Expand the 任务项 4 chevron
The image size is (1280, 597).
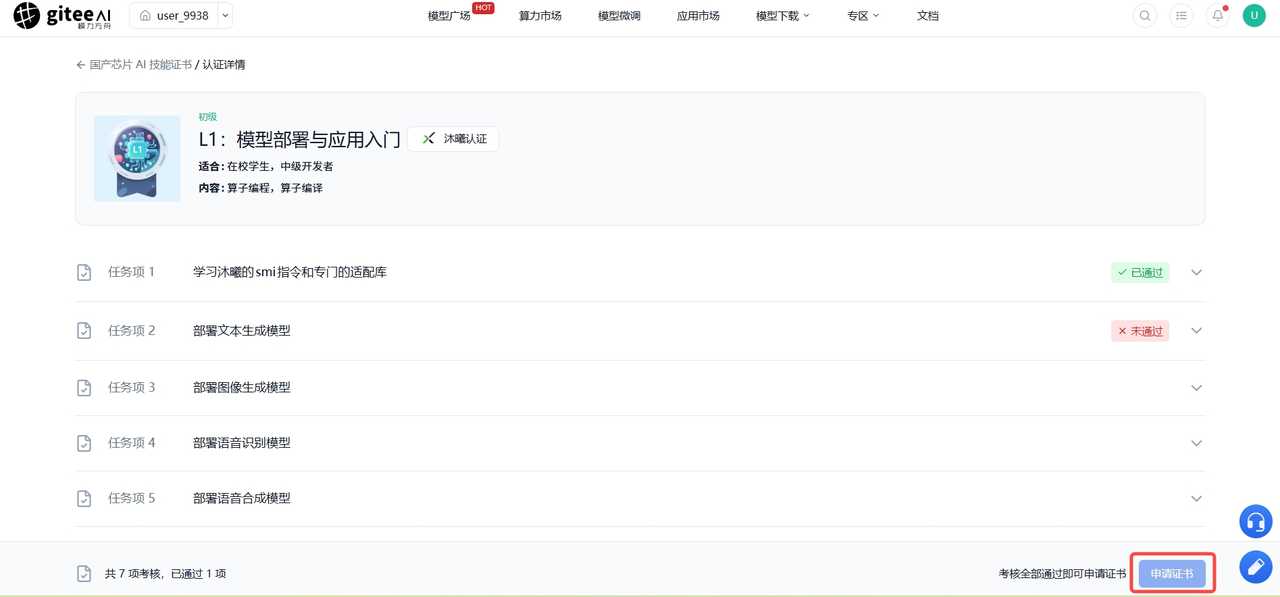(x=1196, y=443)
